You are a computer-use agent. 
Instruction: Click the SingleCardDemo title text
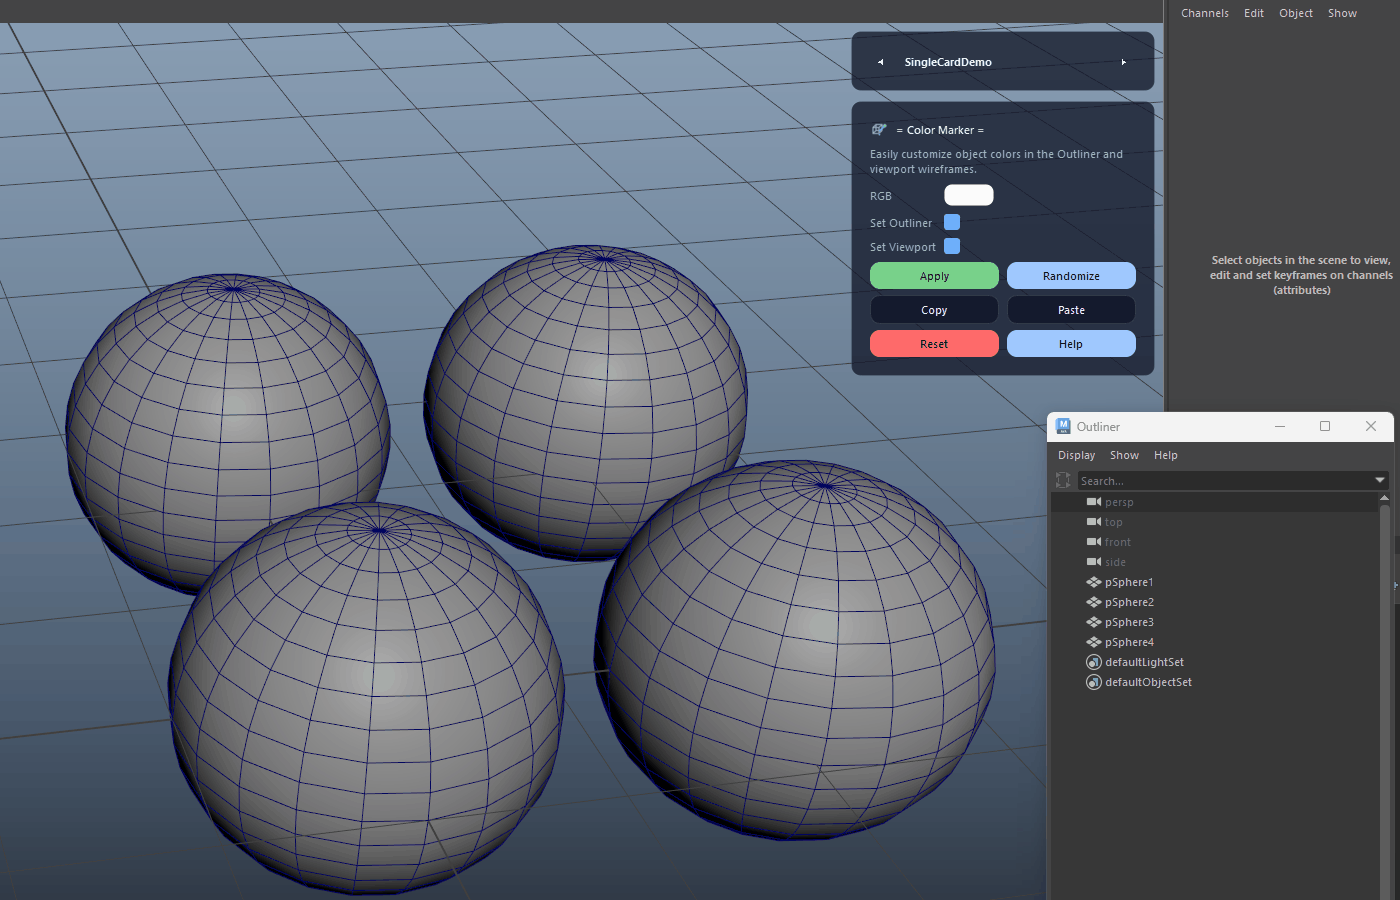948,62
